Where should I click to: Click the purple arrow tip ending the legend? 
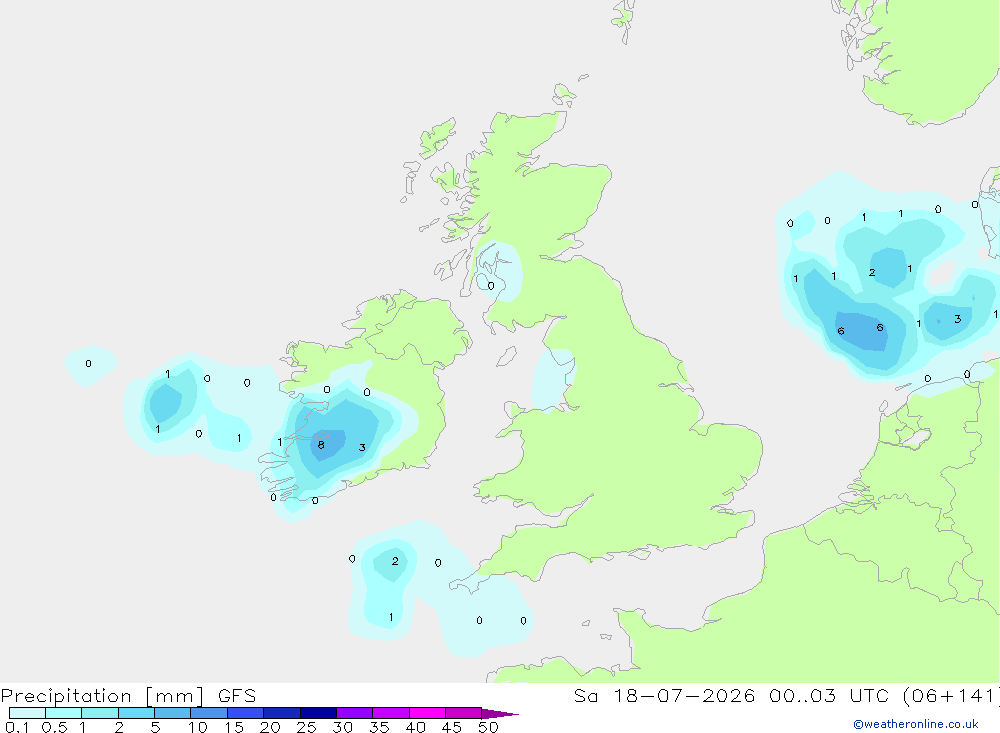[x=499, y=714]
